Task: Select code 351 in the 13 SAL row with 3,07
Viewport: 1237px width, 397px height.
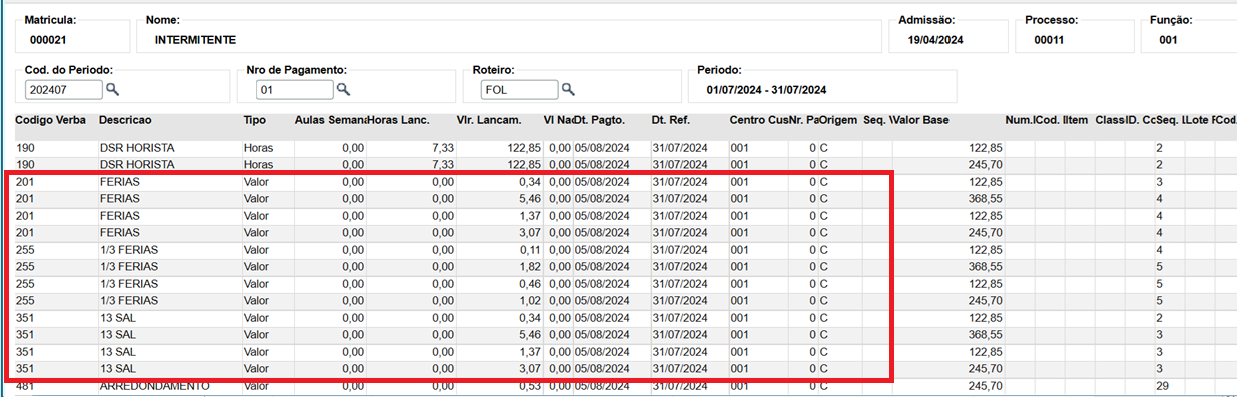Action: 24,368
